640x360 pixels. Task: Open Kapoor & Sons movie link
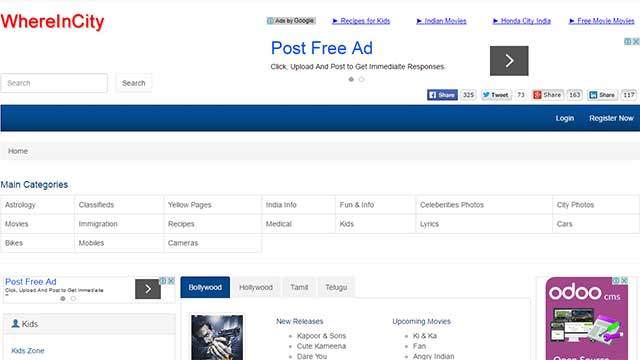[321, 336]
